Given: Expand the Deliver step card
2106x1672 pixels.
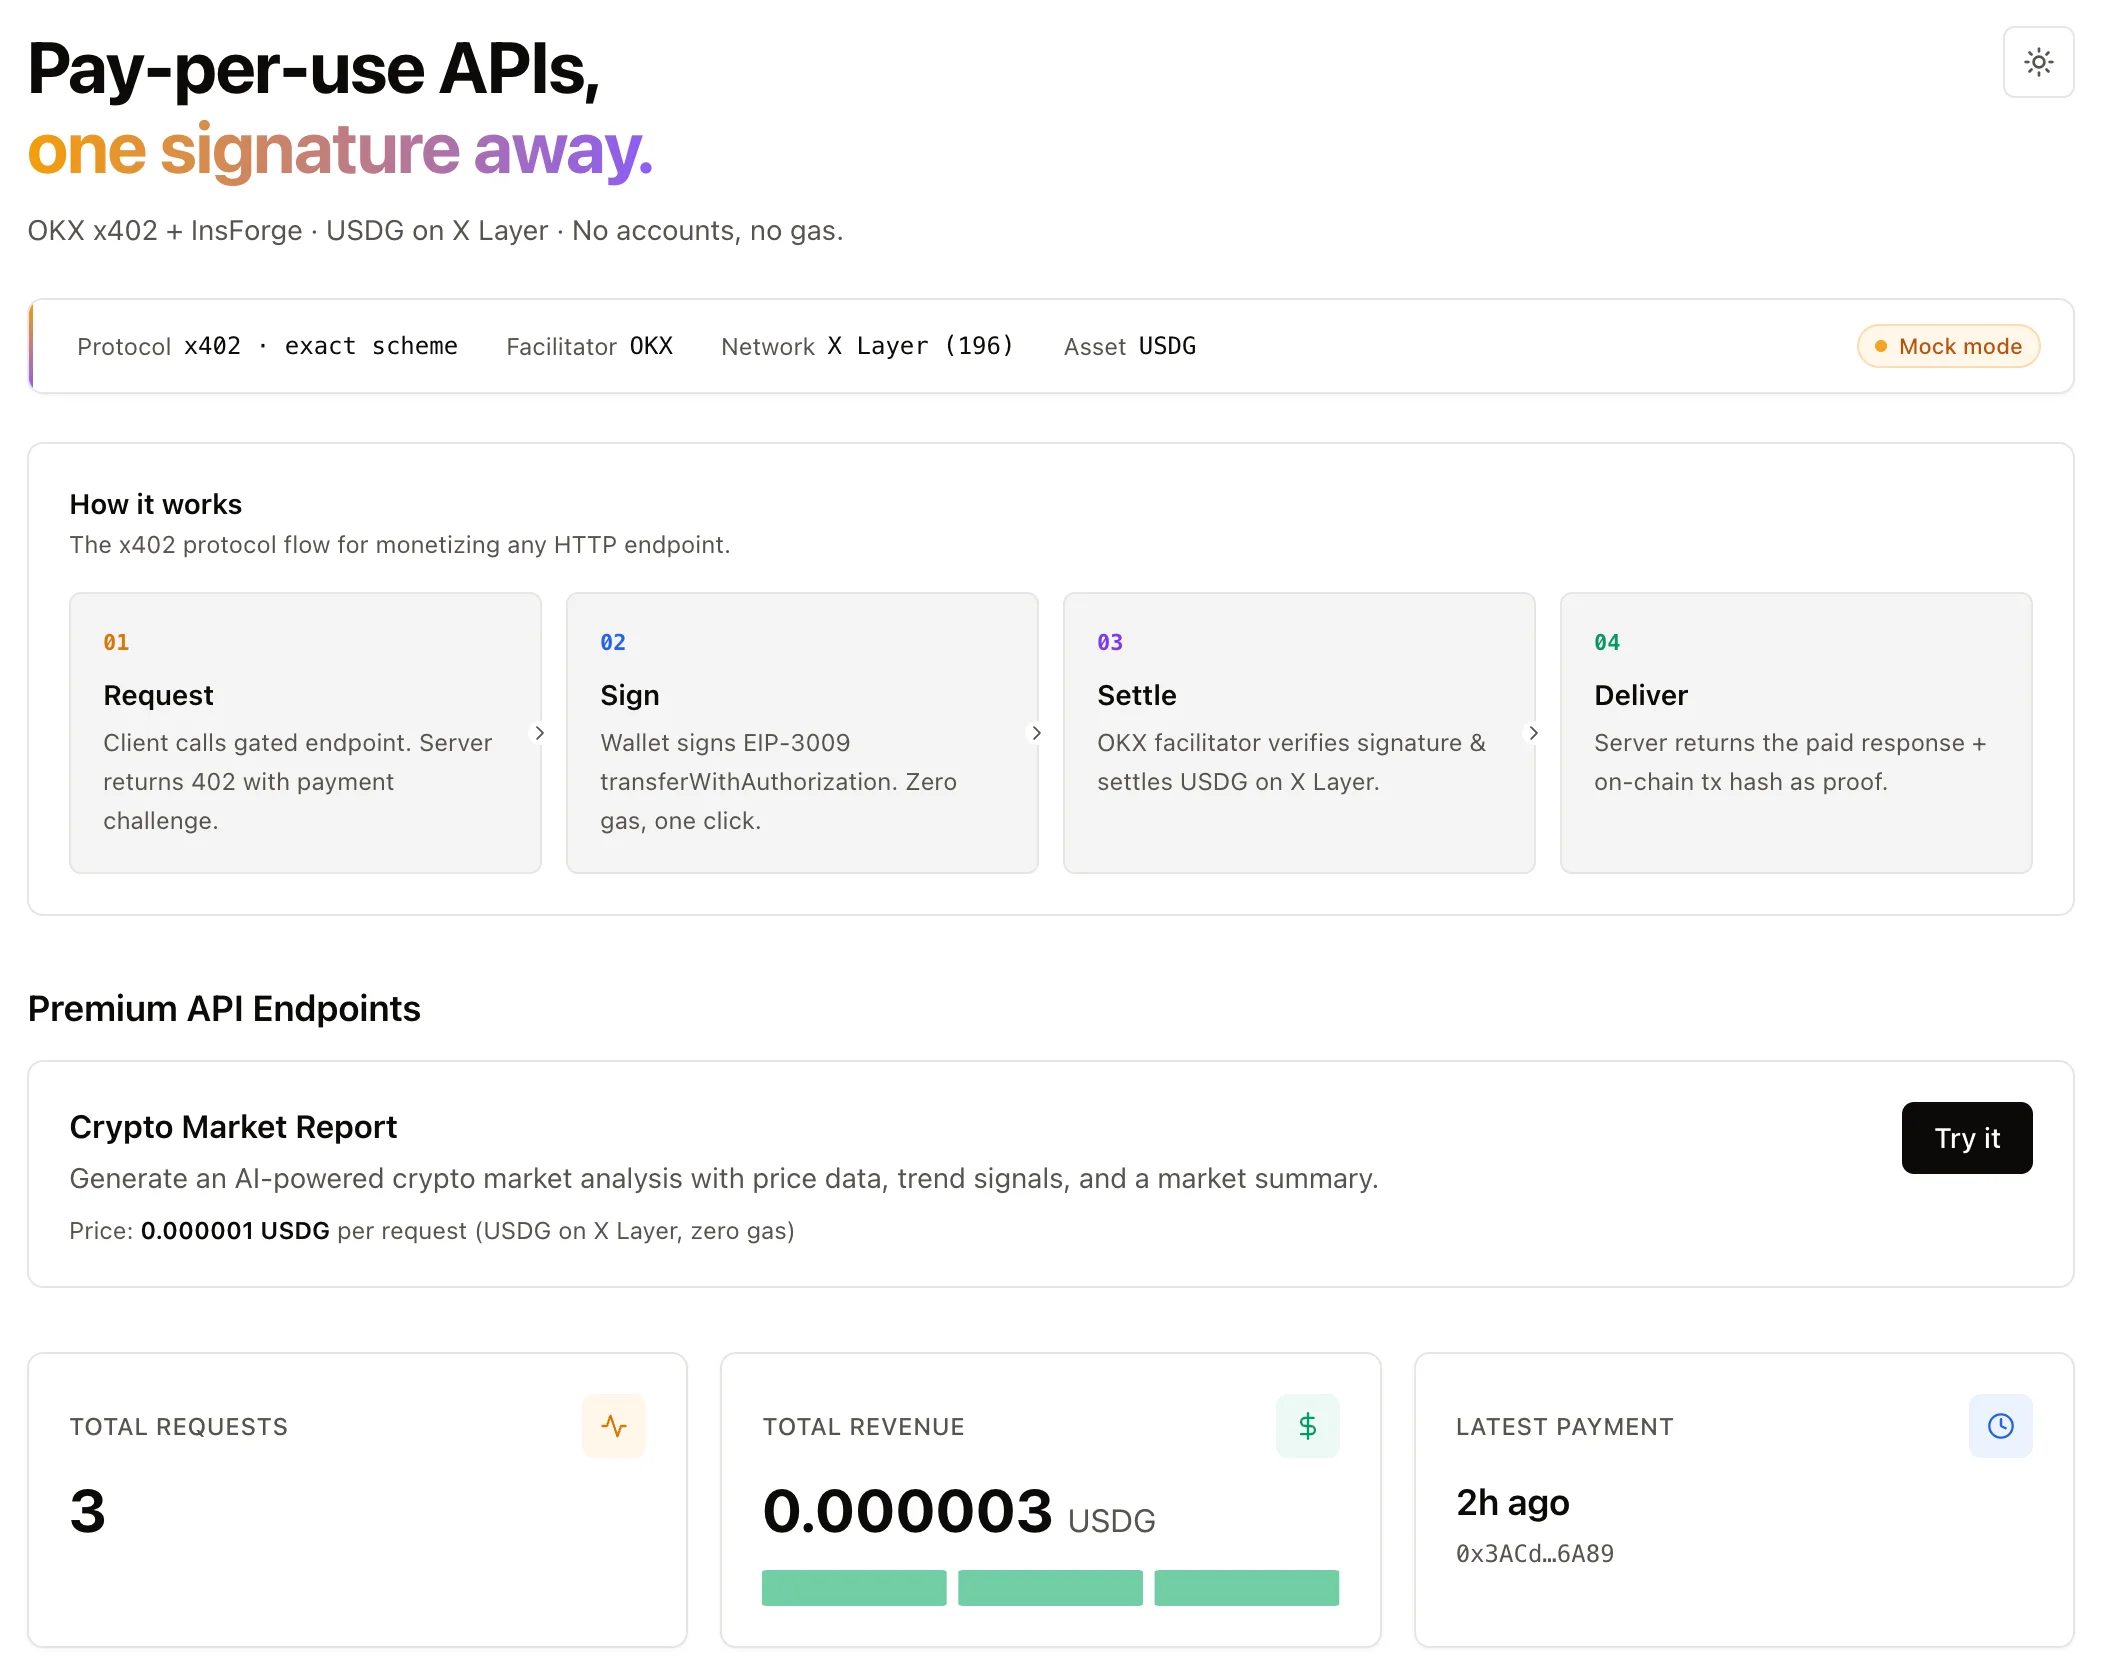Looking at the screenshot, I should click(x=1794, y=733).
